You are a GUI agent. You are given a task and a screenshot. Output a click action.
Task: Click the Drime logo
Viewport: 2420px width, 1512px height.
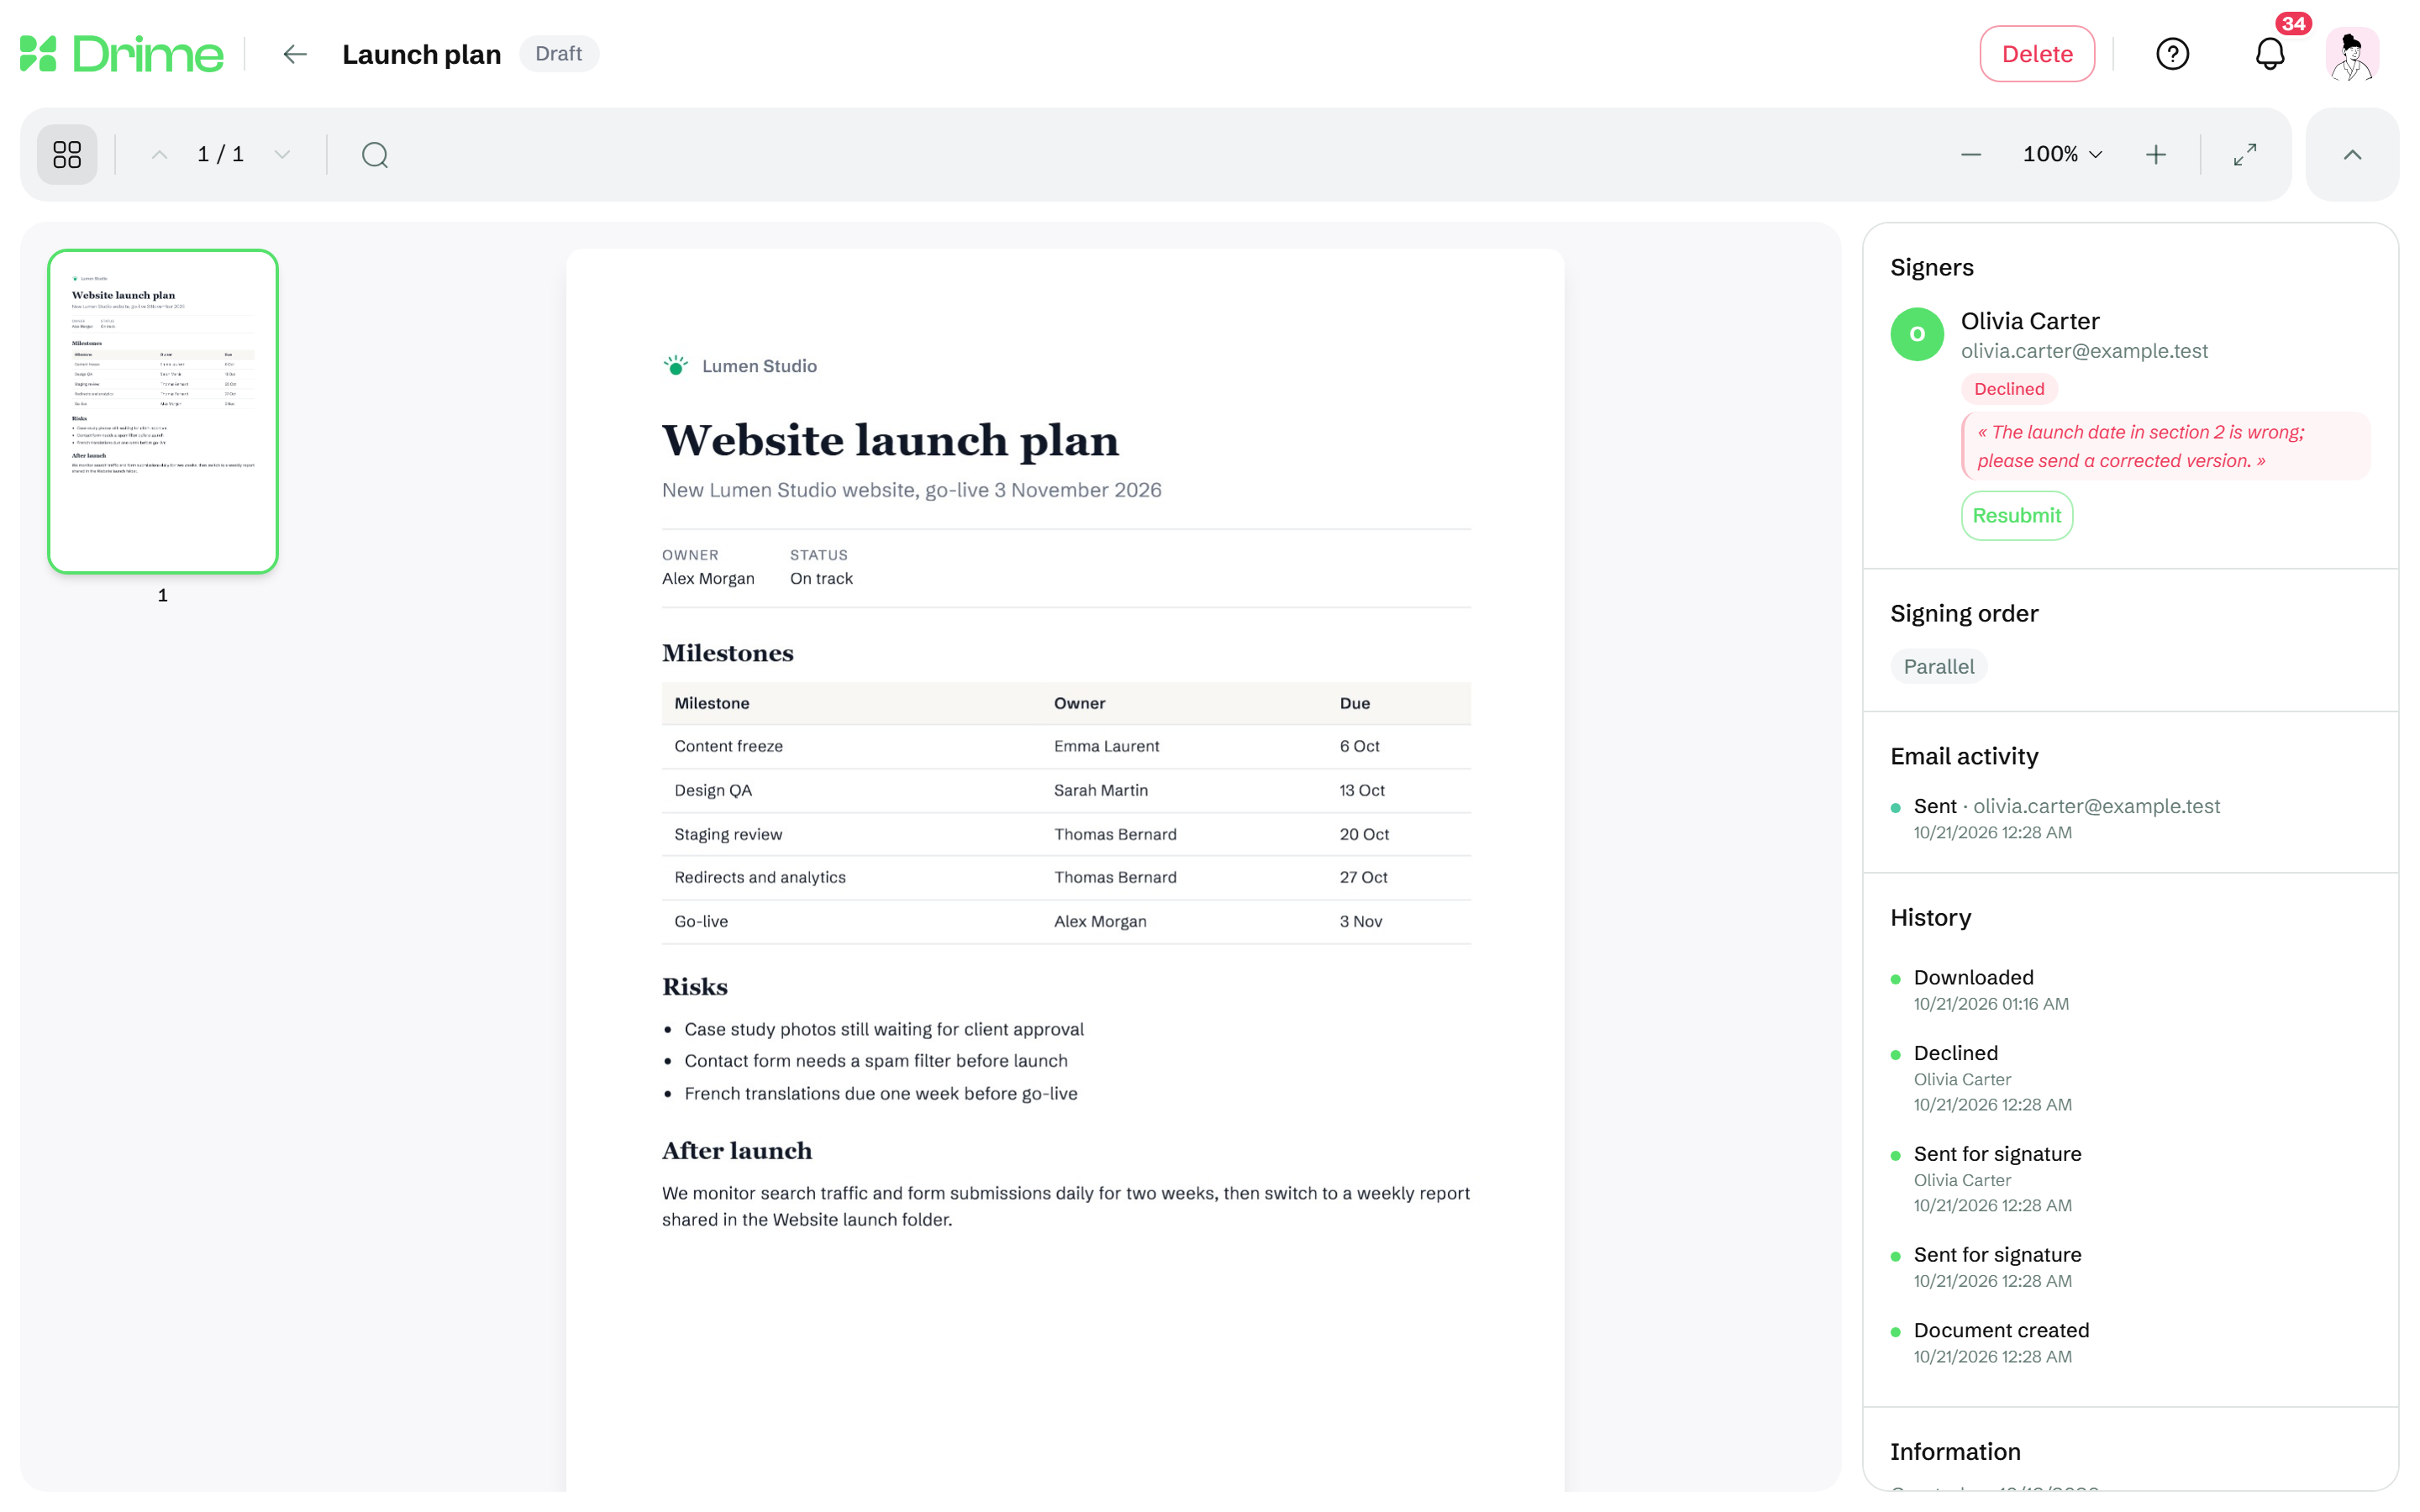[x=121, y=54]
